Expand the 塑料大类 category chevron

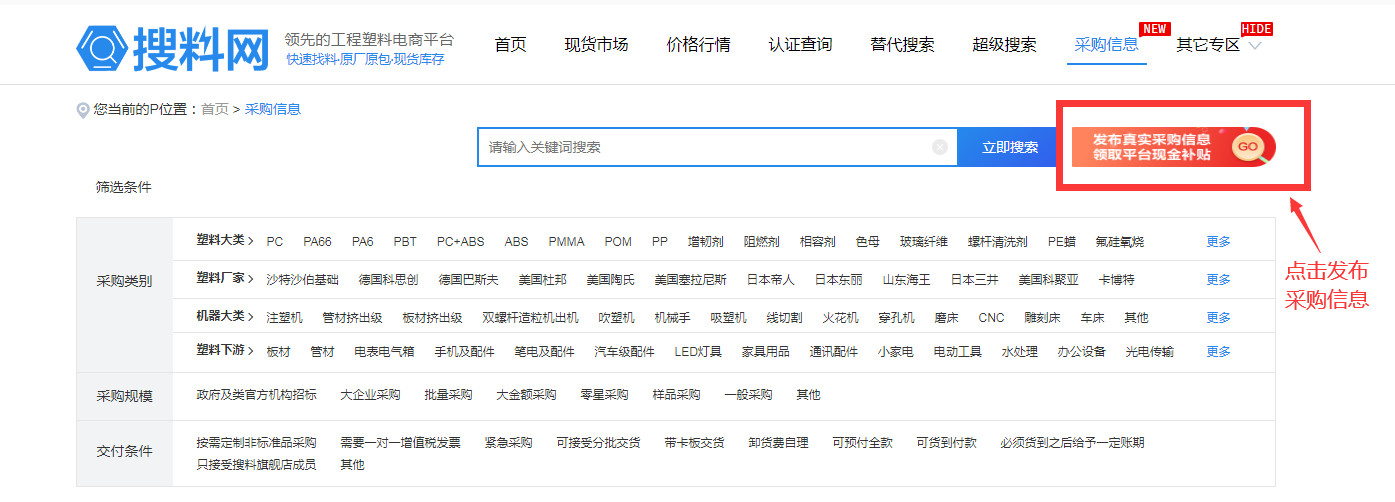[x=251, y=241]
